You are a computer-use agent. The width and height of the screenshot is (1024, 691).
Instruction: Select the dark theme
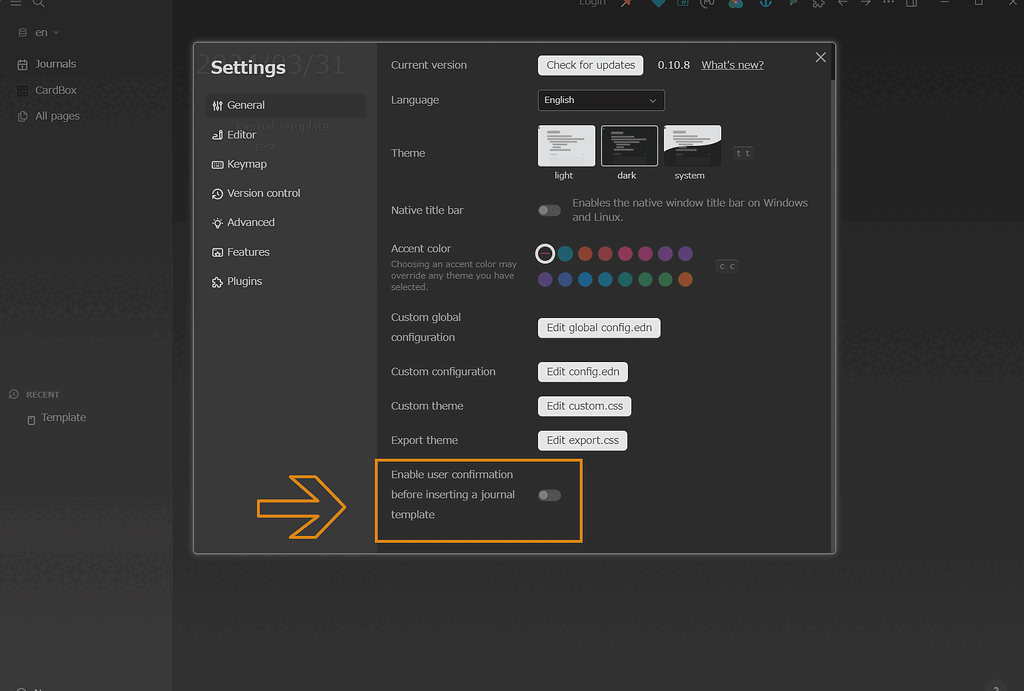(628, 145)
